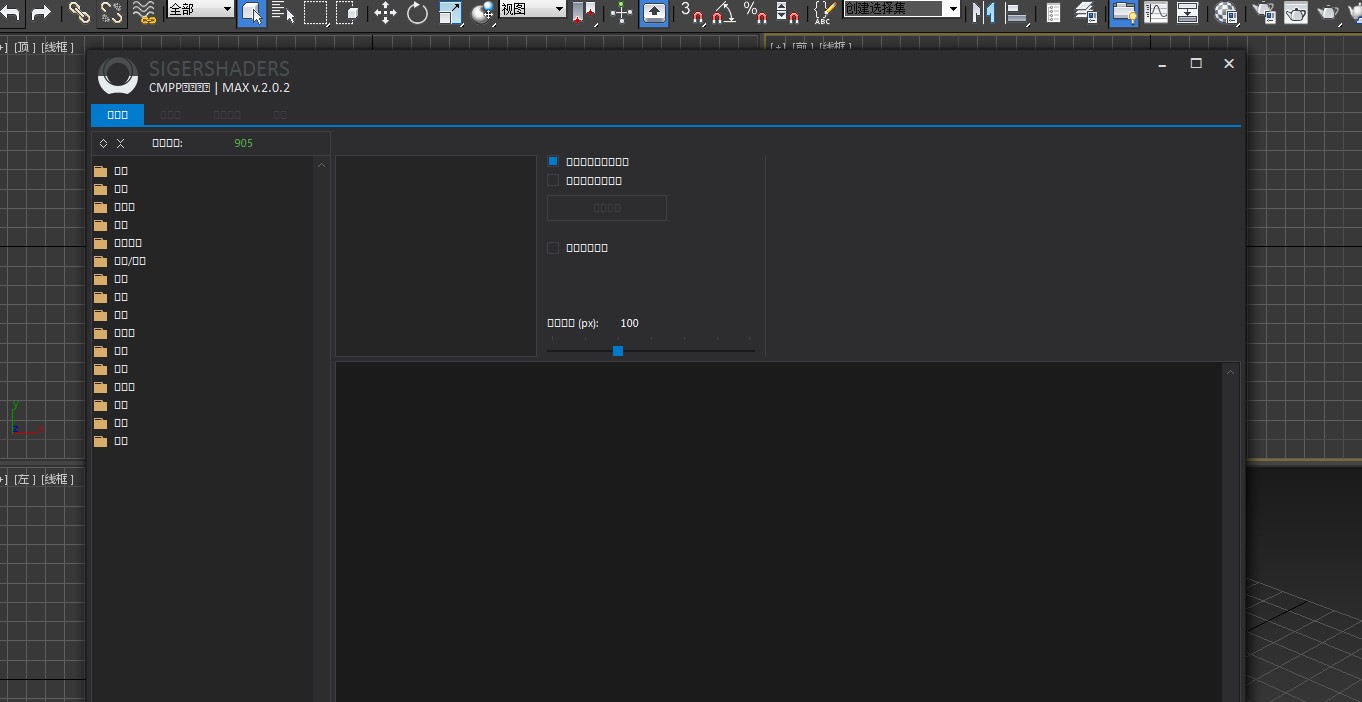The height and width of the screenshot is (702, 1362).
Task: Open the Layer Explorer icon
Action: pyautogui.click(x=1086, y=13)
